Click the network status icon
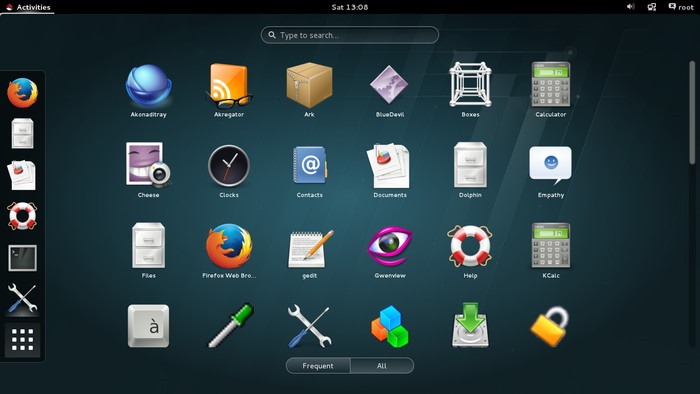The width and height of the screenshot is (700, 394). [x=652, y=7]
